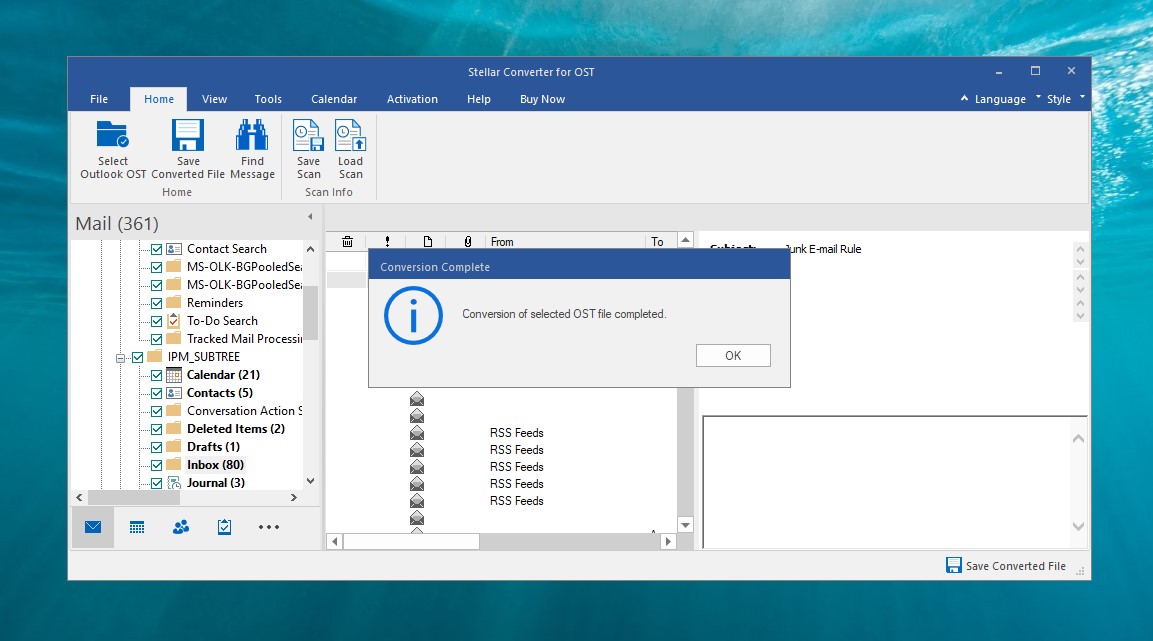Sort by the deleted trash column icon
The image size is (1153, 641).
(347, 241)
